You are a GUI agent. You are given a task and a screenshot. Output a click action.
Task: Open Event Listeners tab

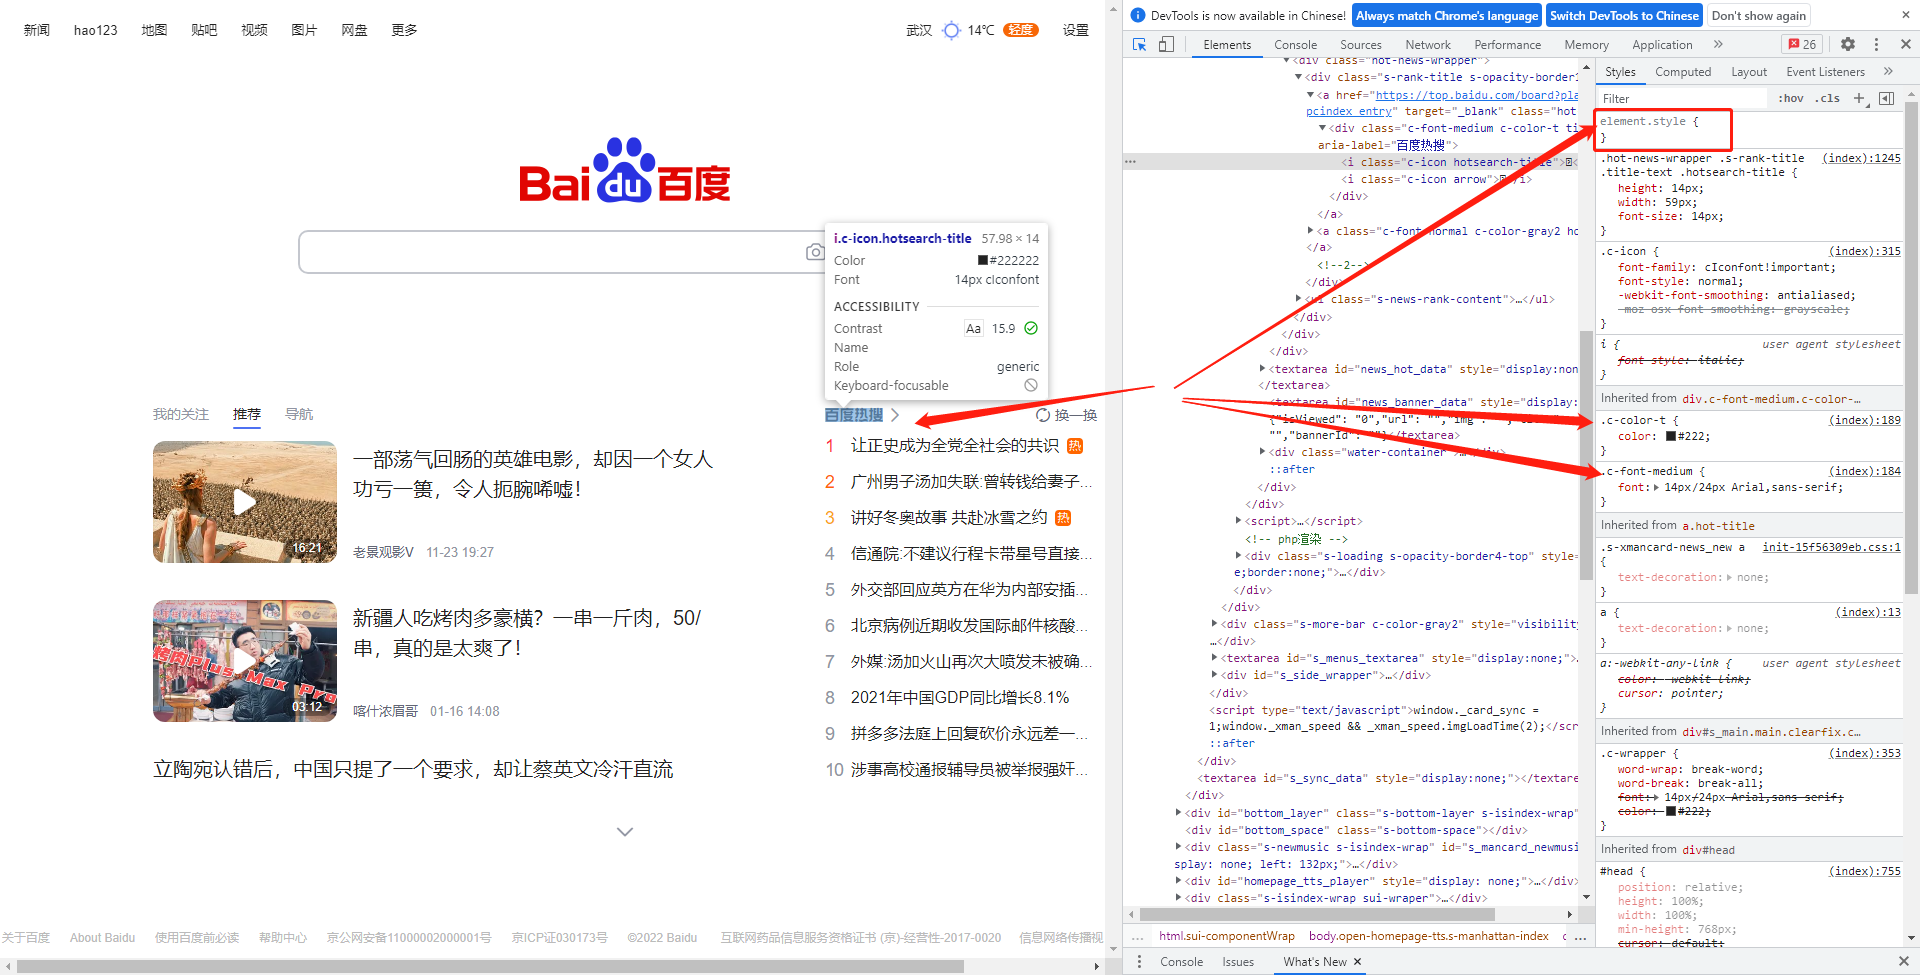tap(1826, 72)
